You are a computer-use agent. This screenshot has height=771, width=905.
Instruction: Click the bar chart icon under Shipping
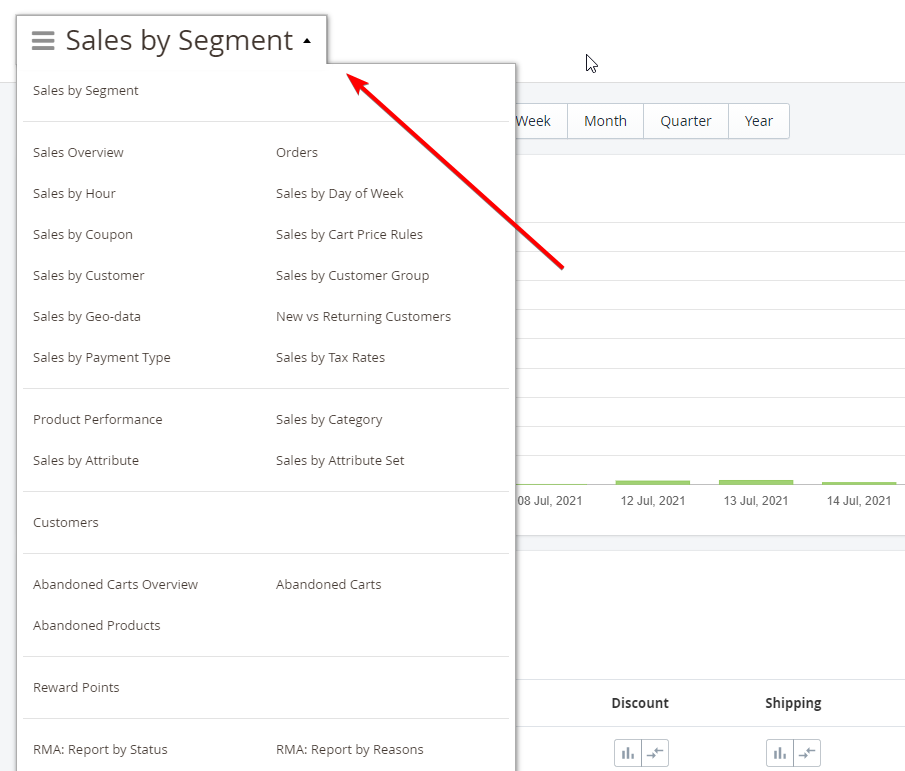pyautogui.click(x=780, y=753)
